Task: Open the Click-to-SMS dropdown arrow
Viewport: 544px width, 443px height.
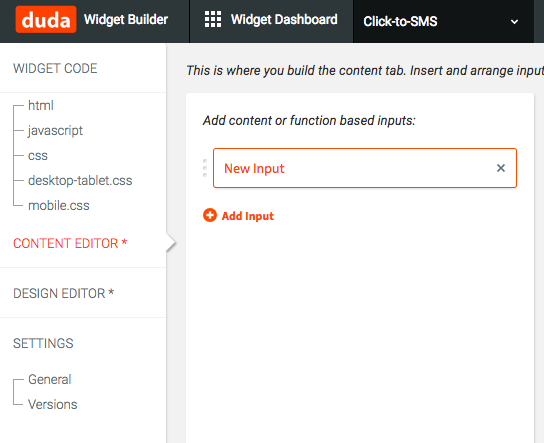Action: point(514,22)
